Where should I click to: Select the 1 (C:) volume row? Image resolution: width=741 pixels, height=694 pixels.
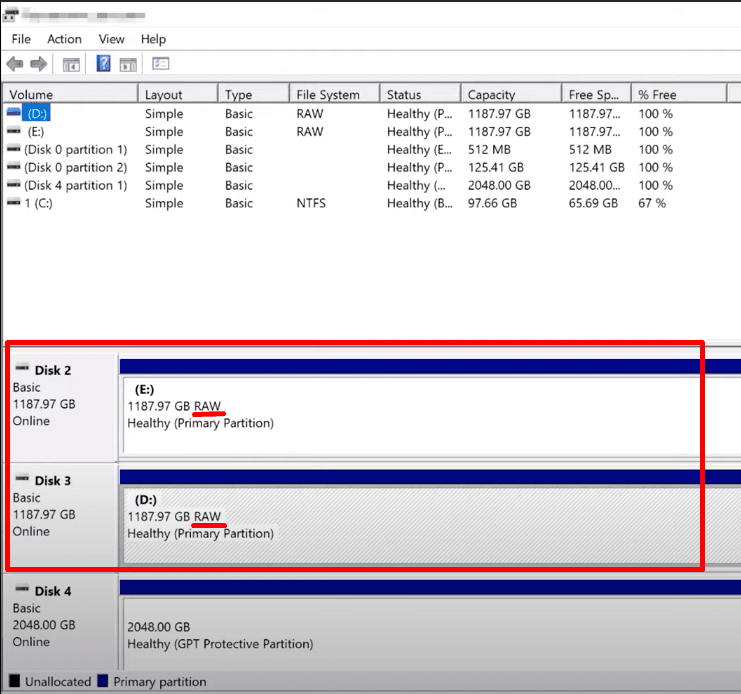click(x=39, y=203)
